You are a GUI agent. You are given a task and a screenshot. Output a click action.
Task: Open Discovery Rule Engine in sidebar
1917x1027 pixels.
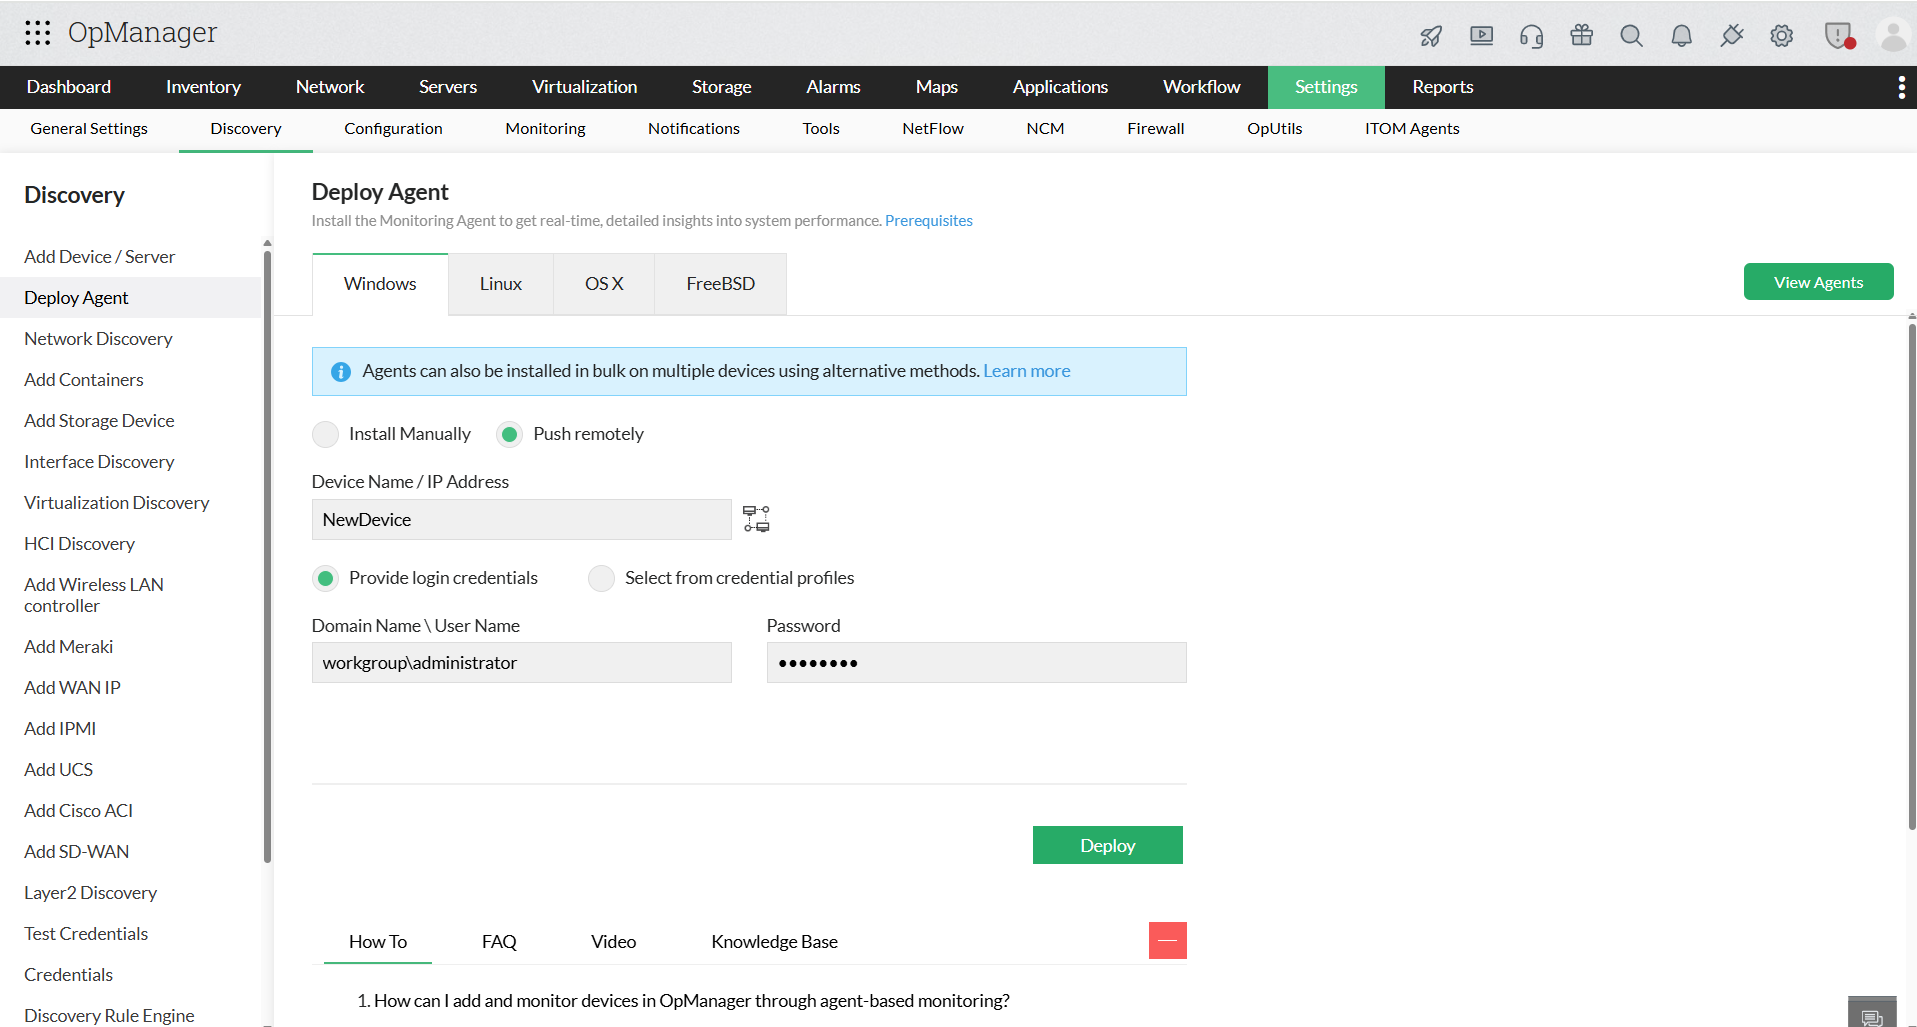pyautogui.click(x=109, y=1016)
